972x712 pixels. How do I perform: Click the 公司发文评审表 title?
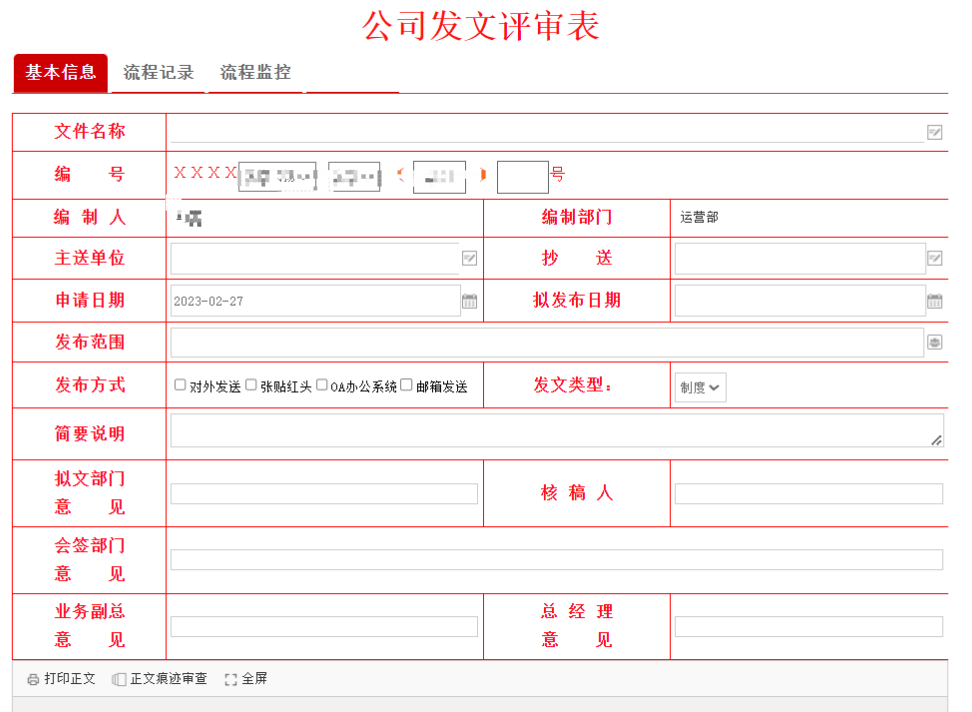481,26
